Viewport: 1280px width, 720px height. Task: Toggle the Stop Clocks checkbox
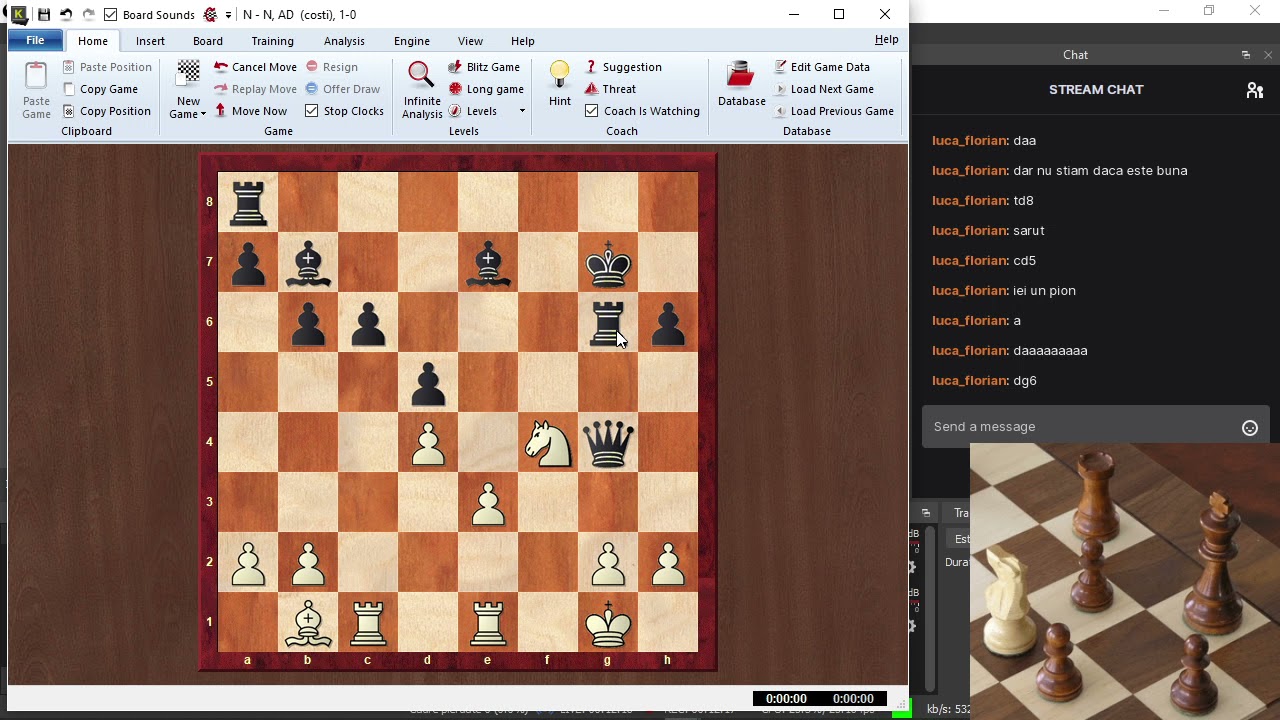(311, 111)
